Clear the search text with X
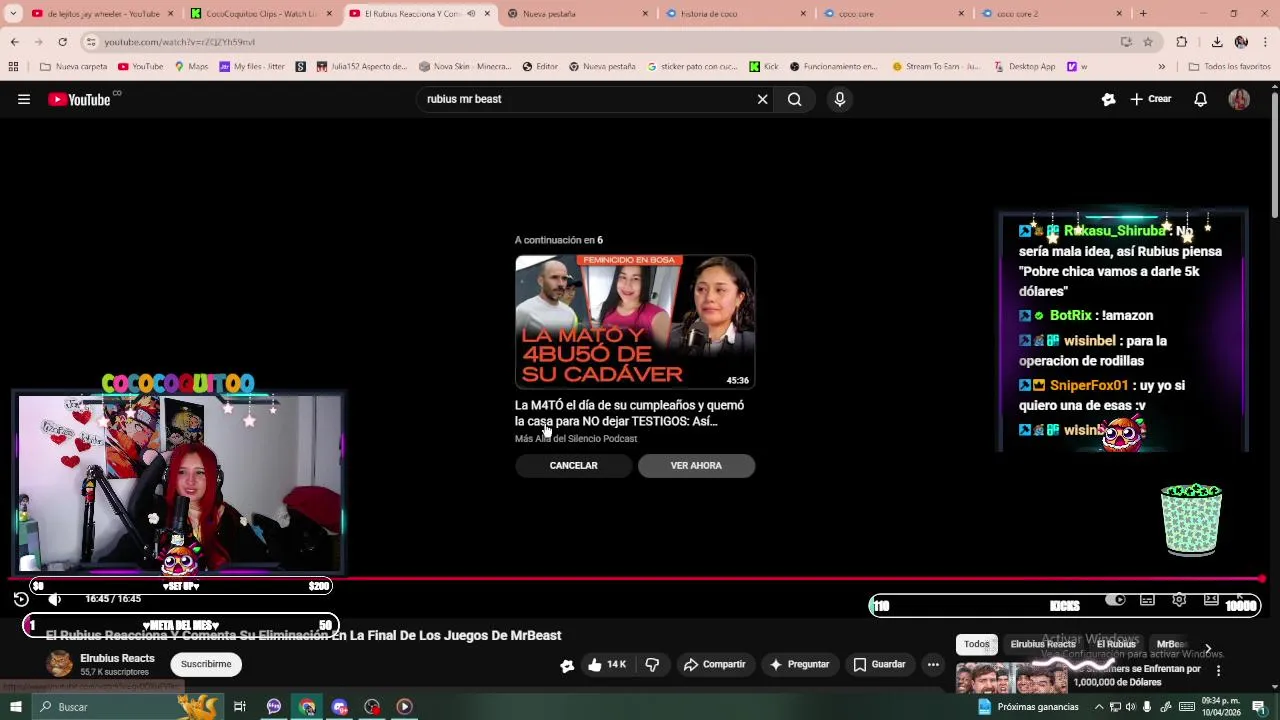The height and width of the screenshot is (720, 1280). tap(762, 99)
